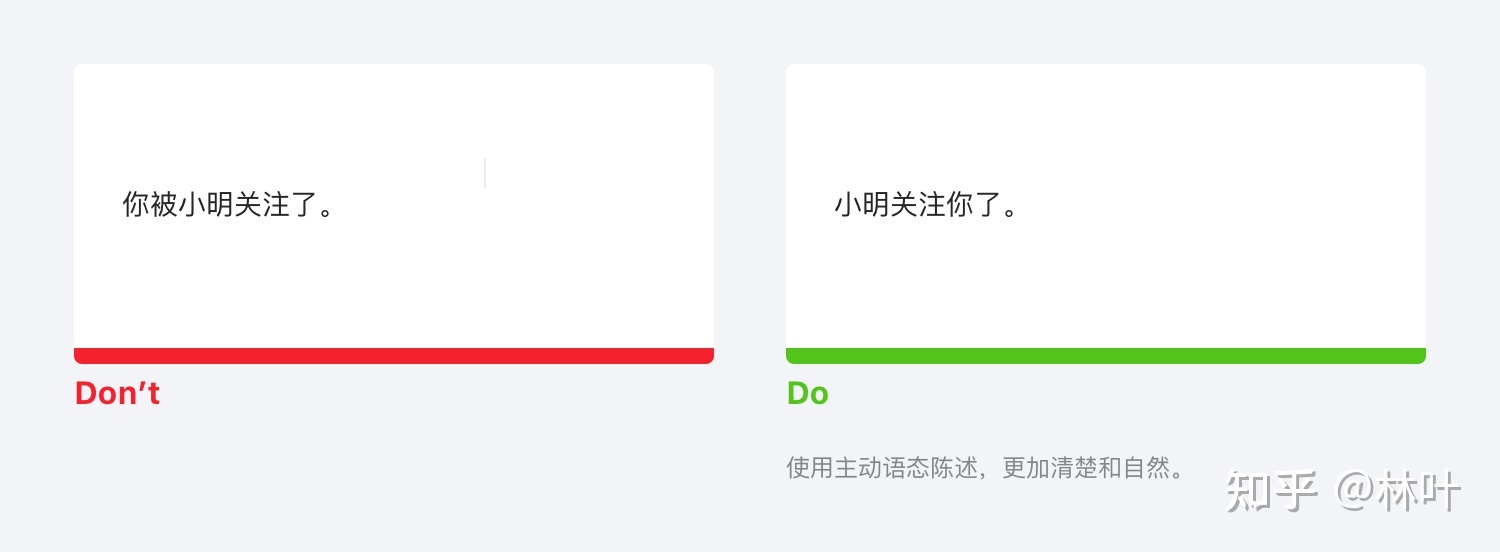The height and width of the screenshot is (552, 1500).
Task: Click the "被" character in the Don't sentence
Action: coord(163,205)
